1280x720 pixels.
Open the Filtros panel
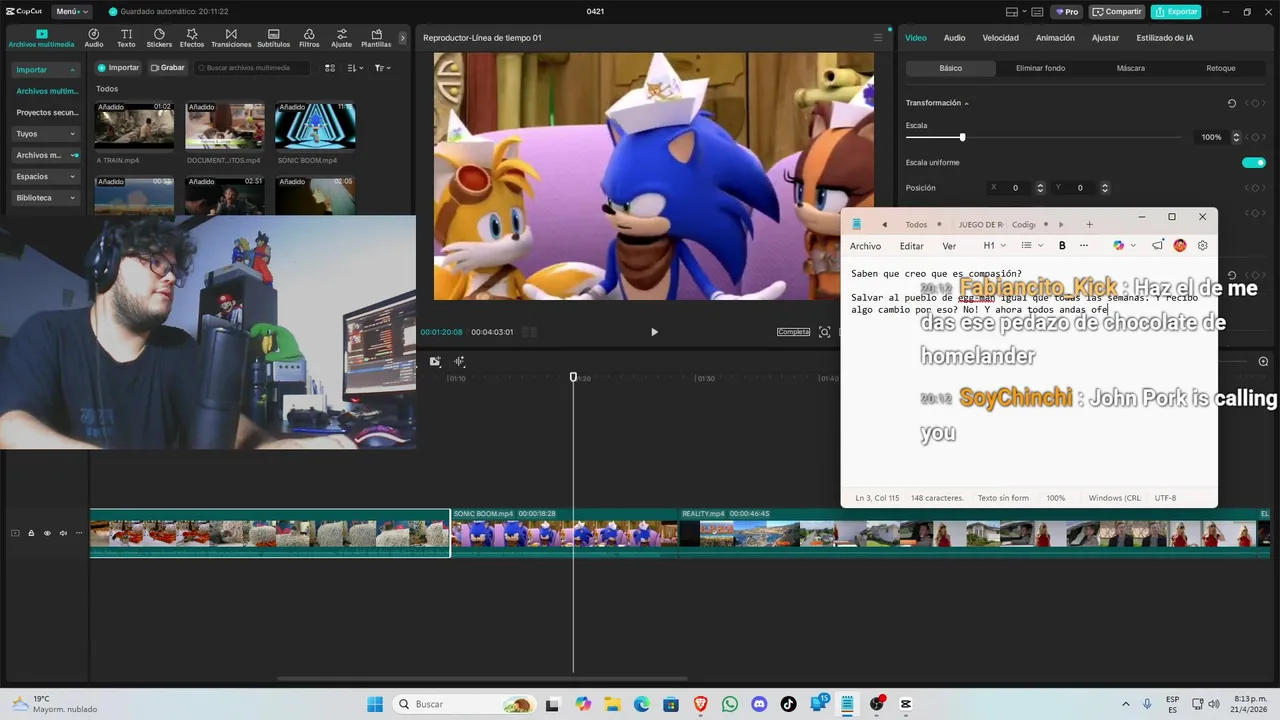pos(309,38)
